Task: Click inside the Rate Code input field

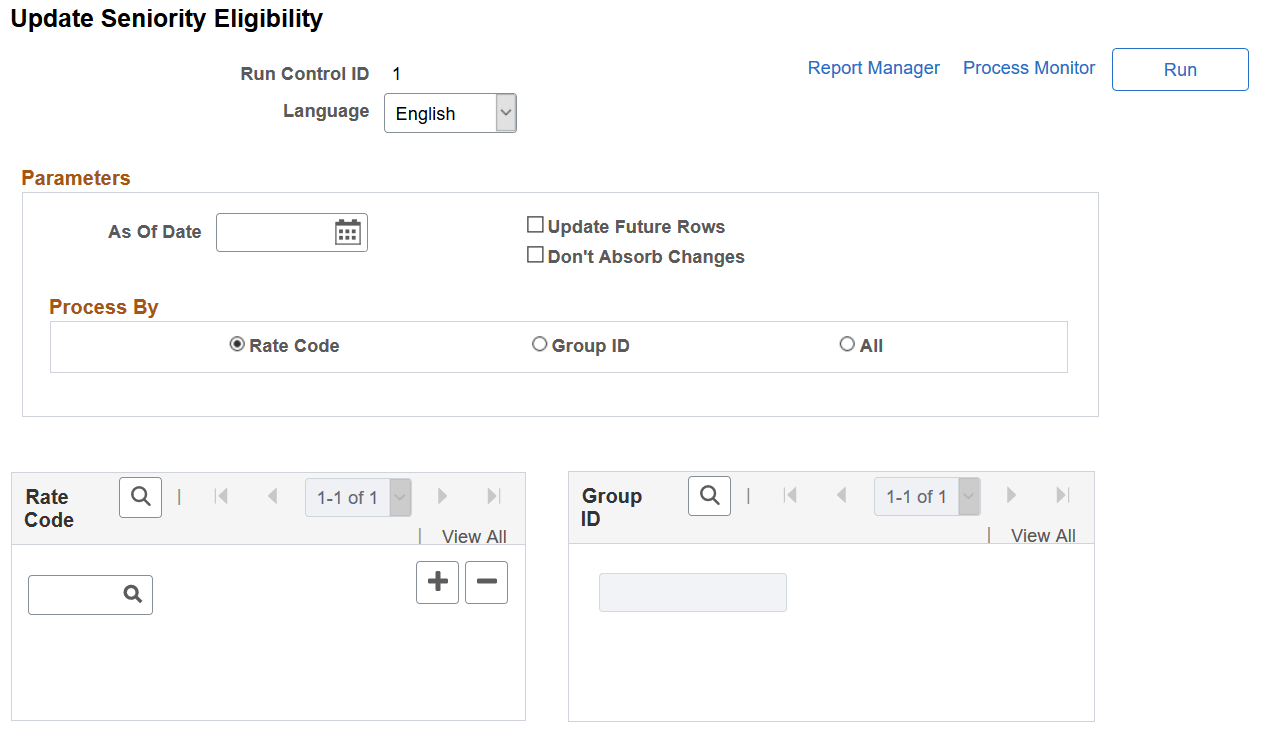Action: click(80, 594)
